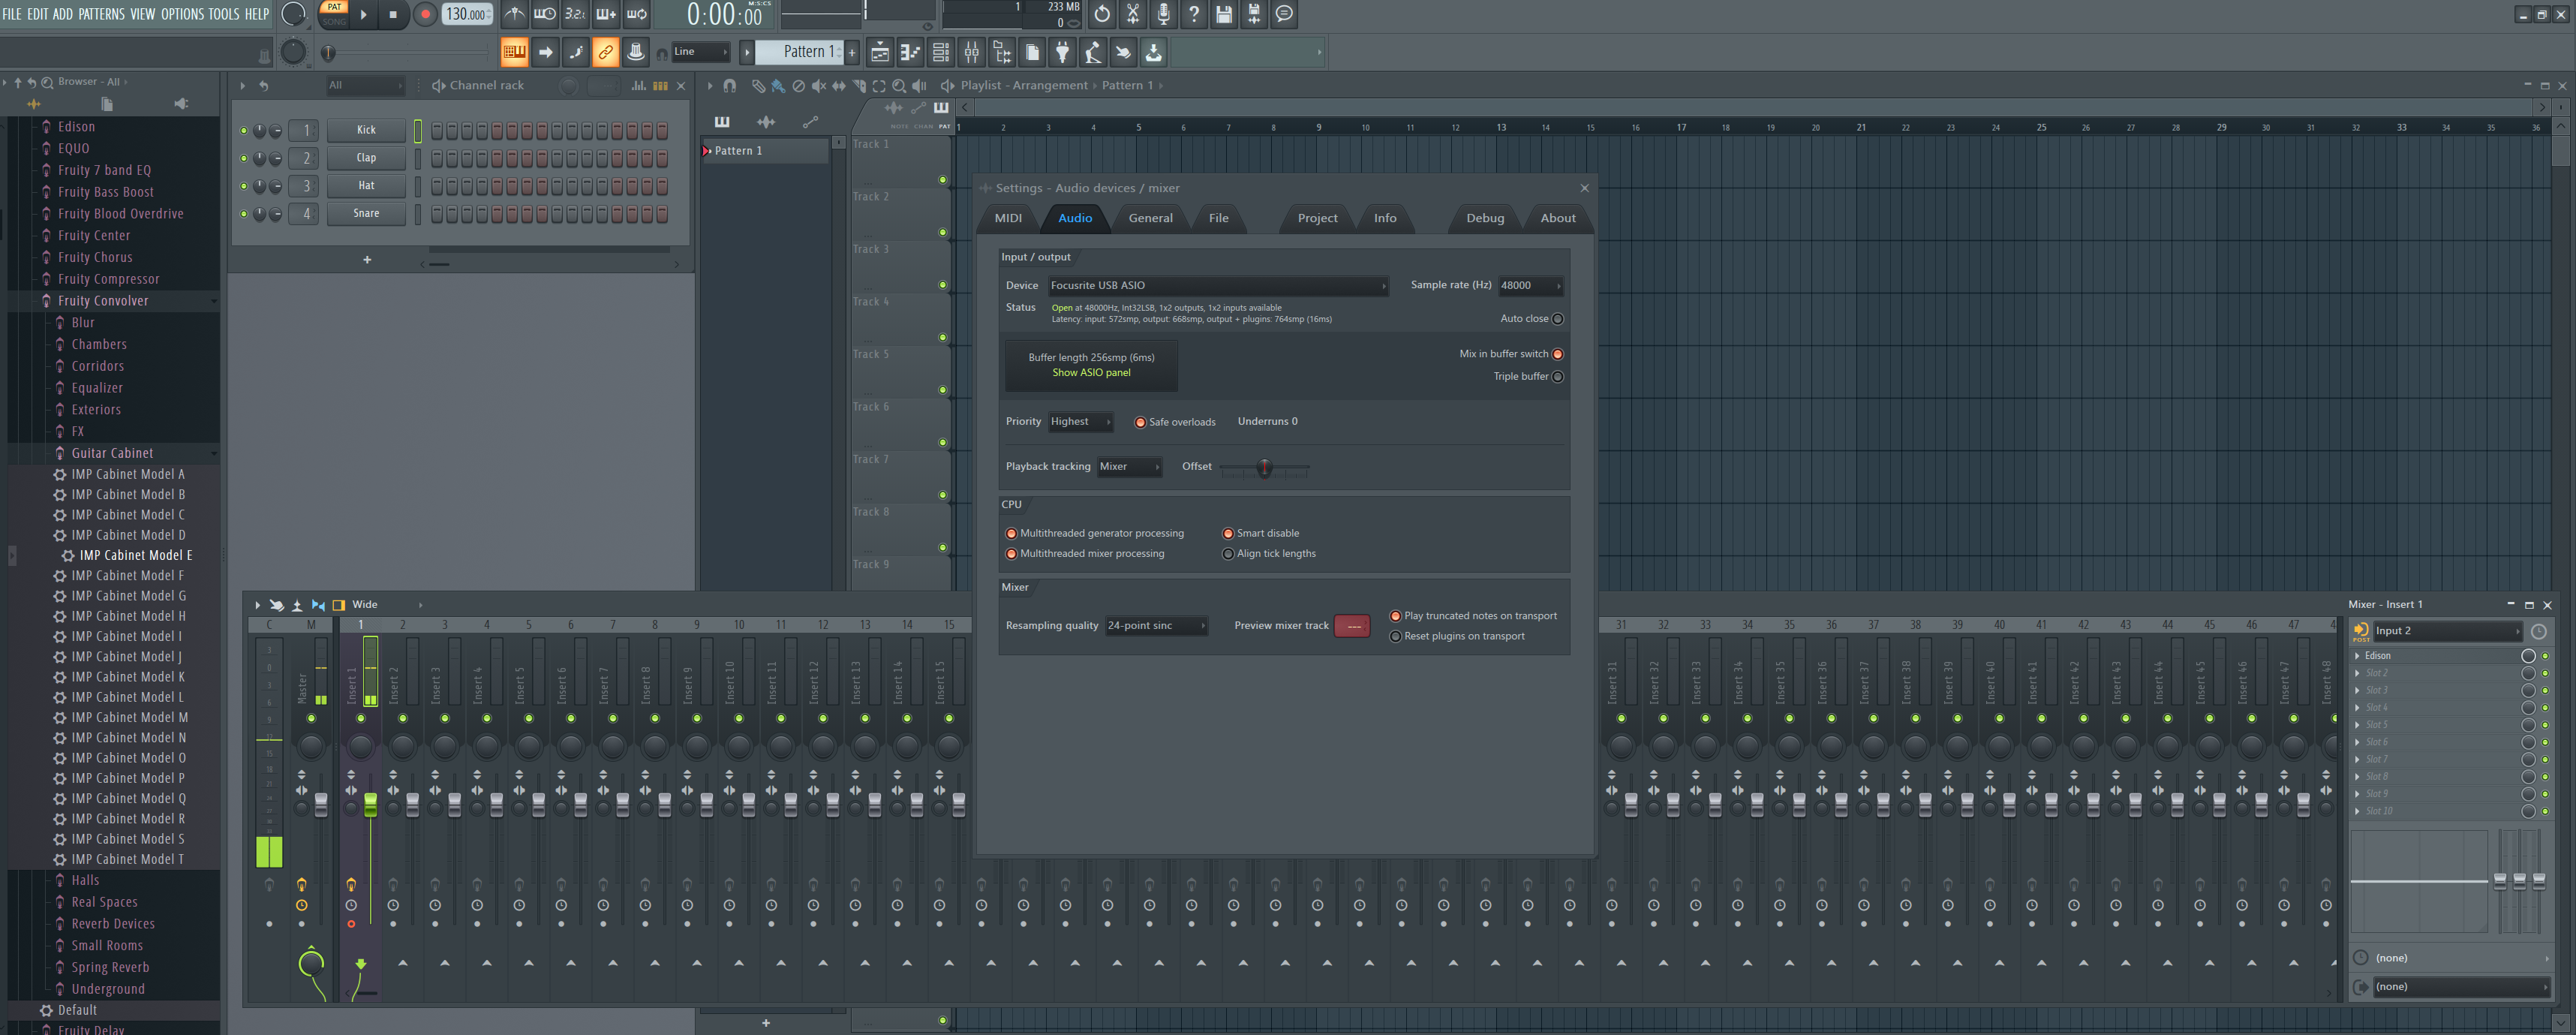This screenshot has width=2576, height=1035.
Task: Select the Playlist paint brush tool
Action: pos(778,86)
